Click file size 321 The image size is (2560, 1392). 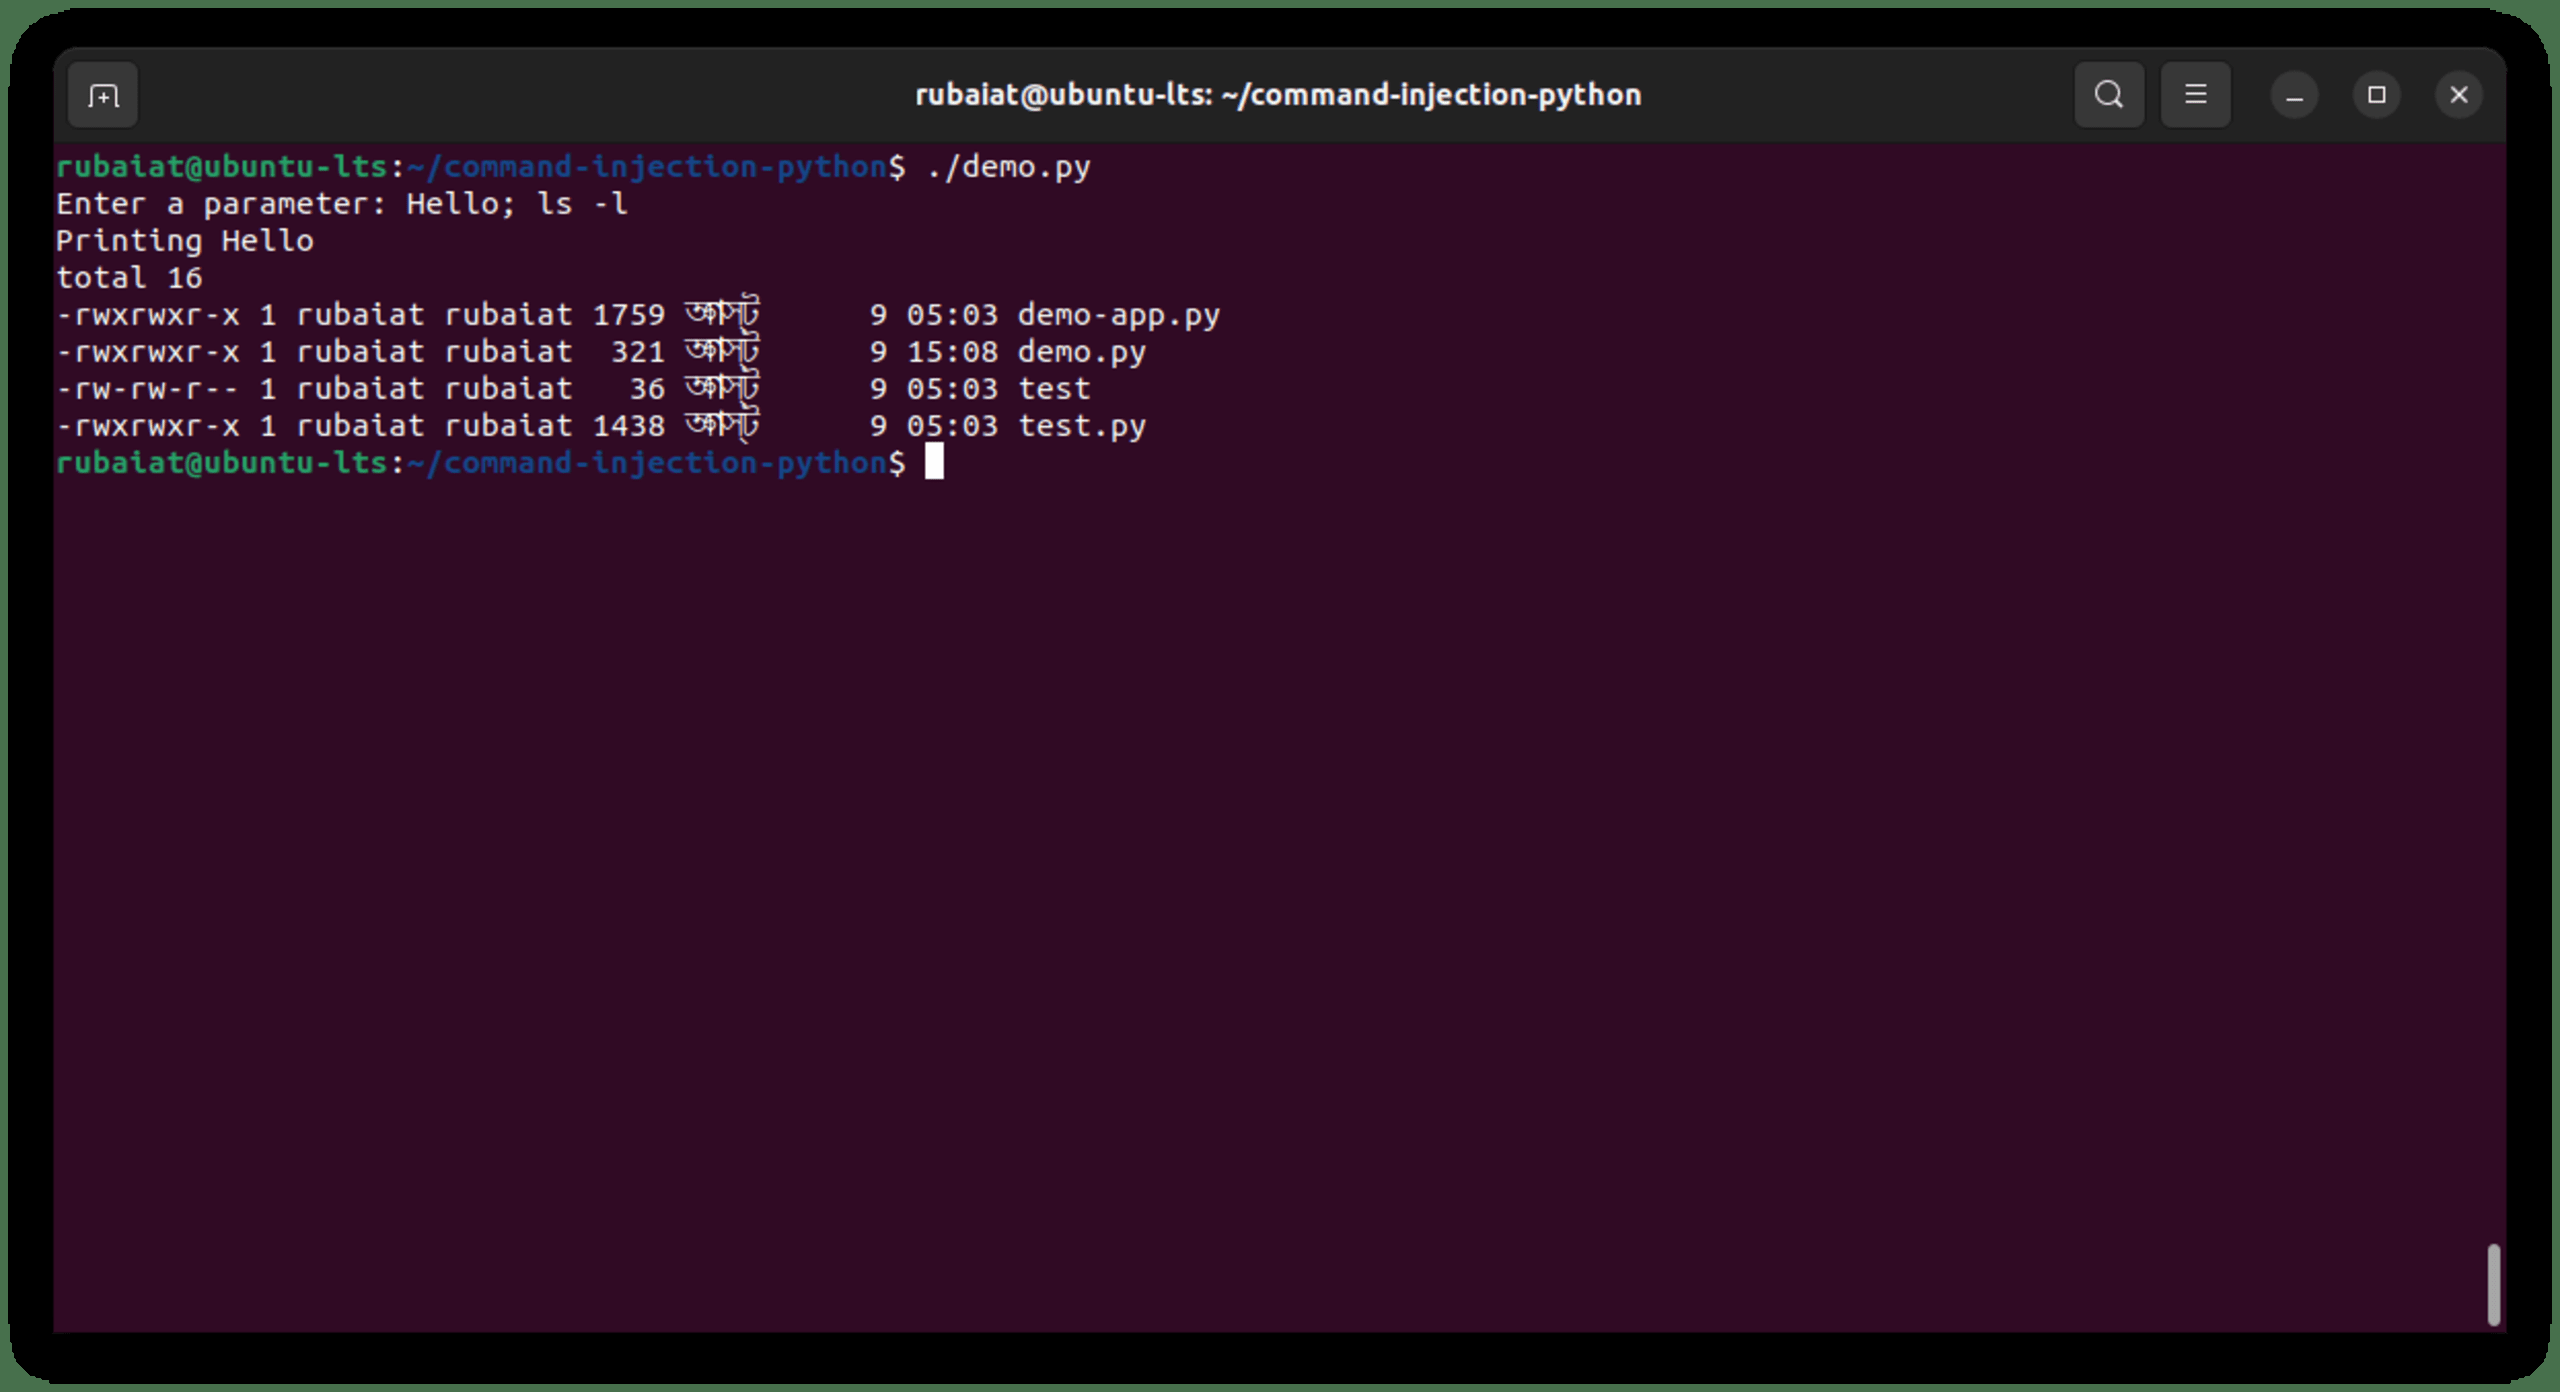coord(638,352)
